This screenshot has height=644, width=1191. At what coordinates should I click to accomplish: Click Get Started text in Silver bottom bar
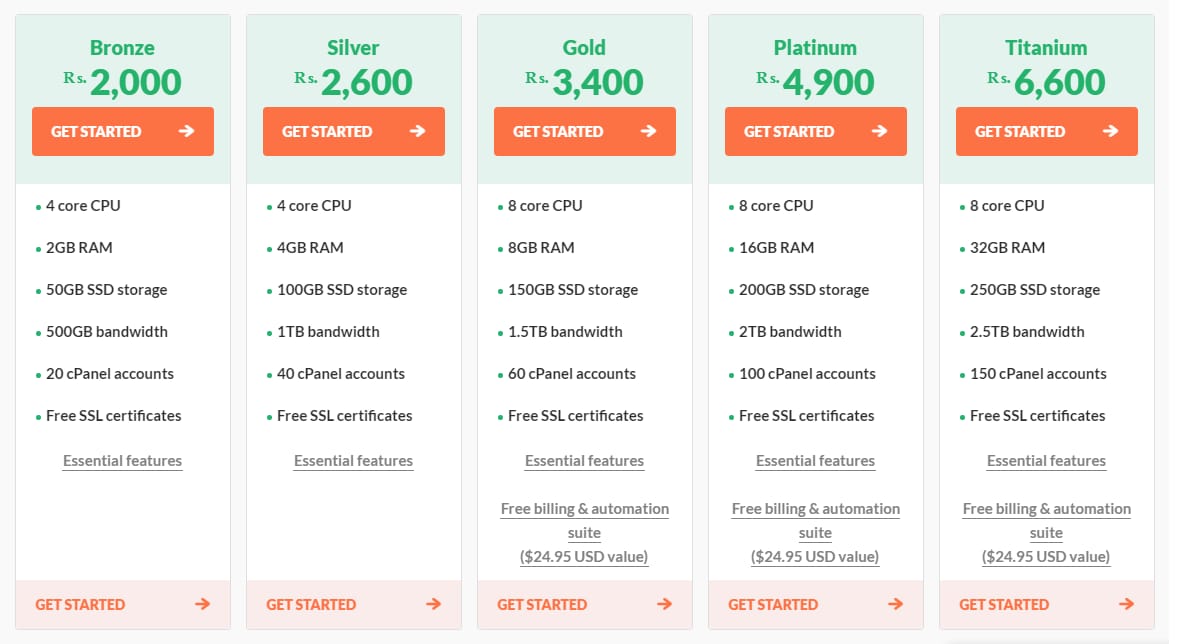click(311, 605)
